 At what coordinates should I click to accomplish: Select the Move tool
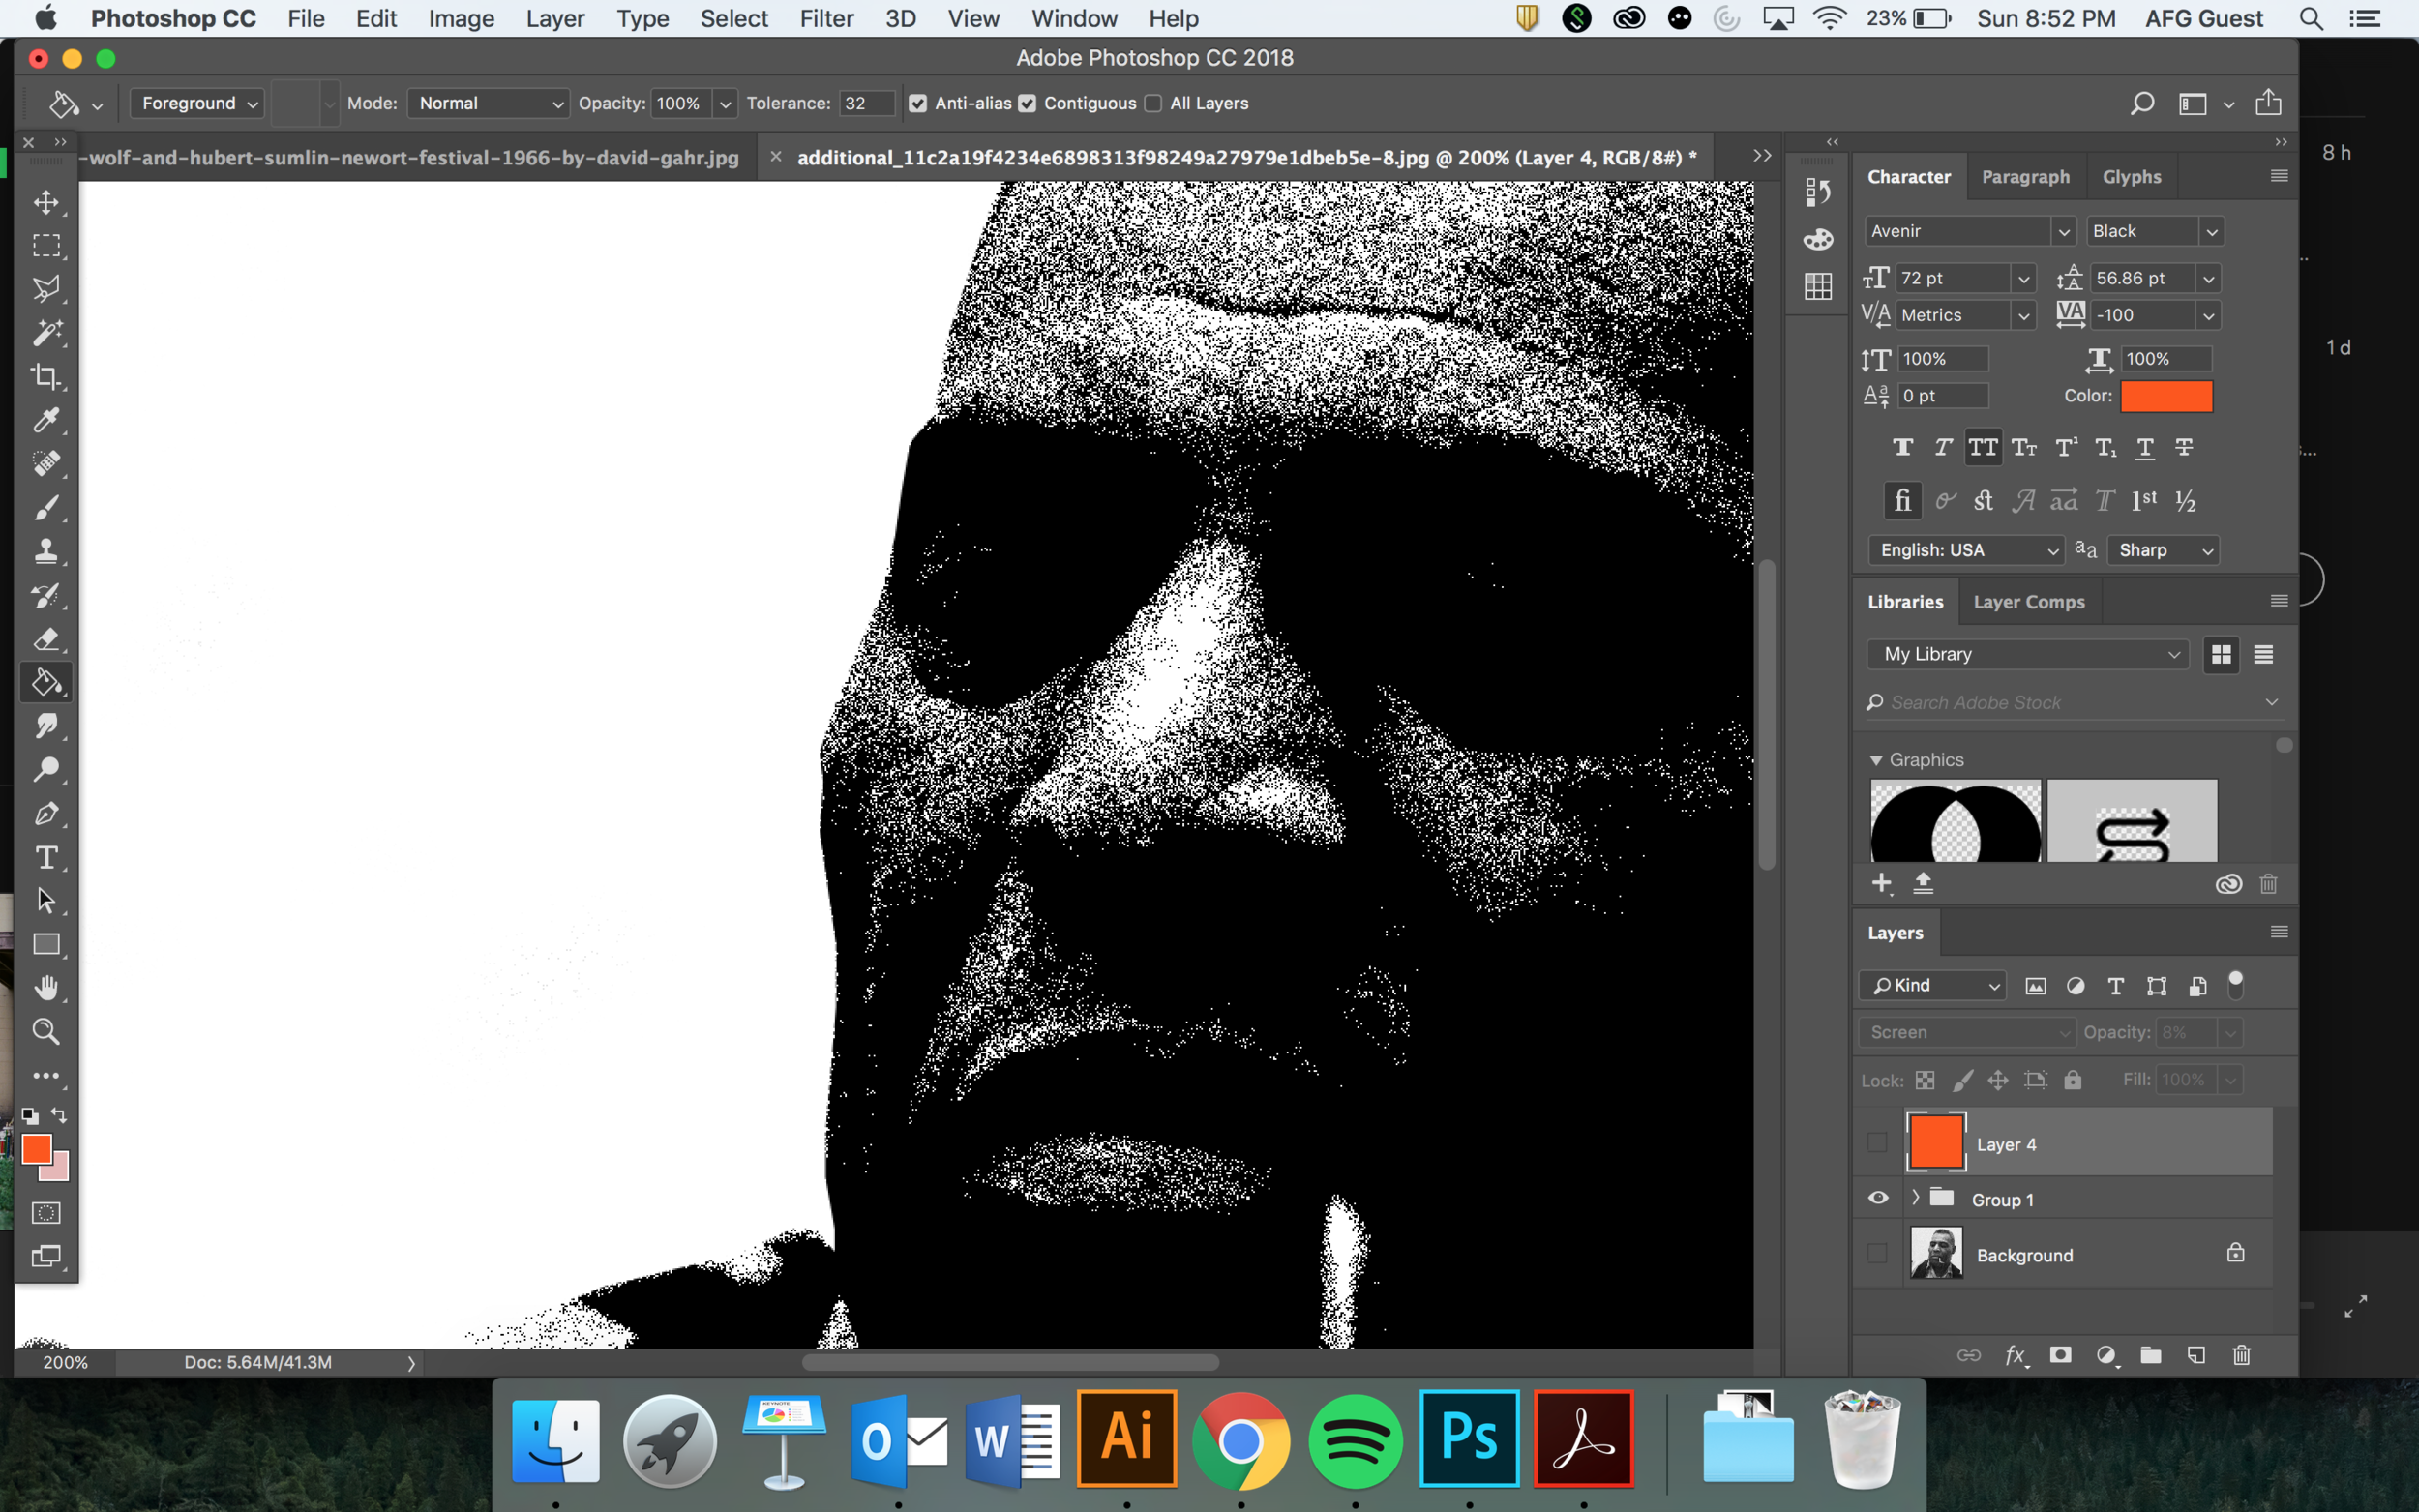[x=46, y=202]
